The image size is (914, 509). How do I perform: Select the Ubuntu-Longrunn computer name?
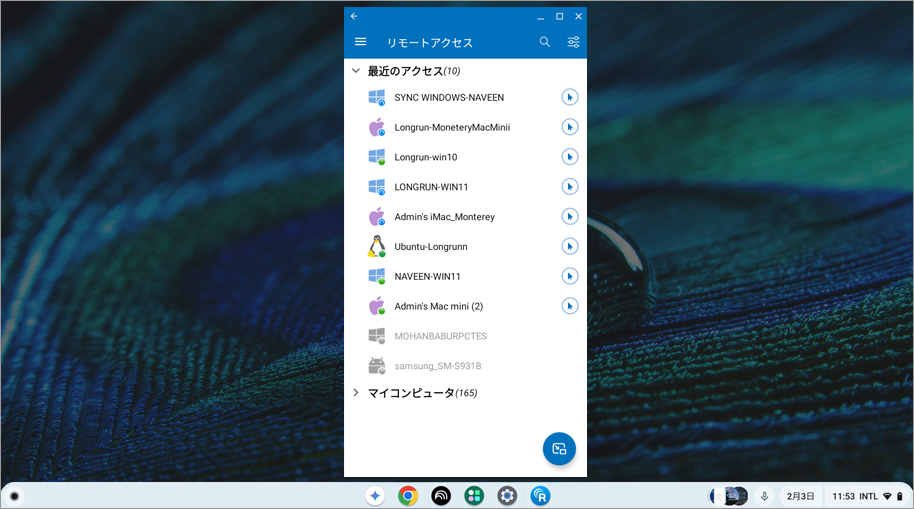tap(431, 246)
